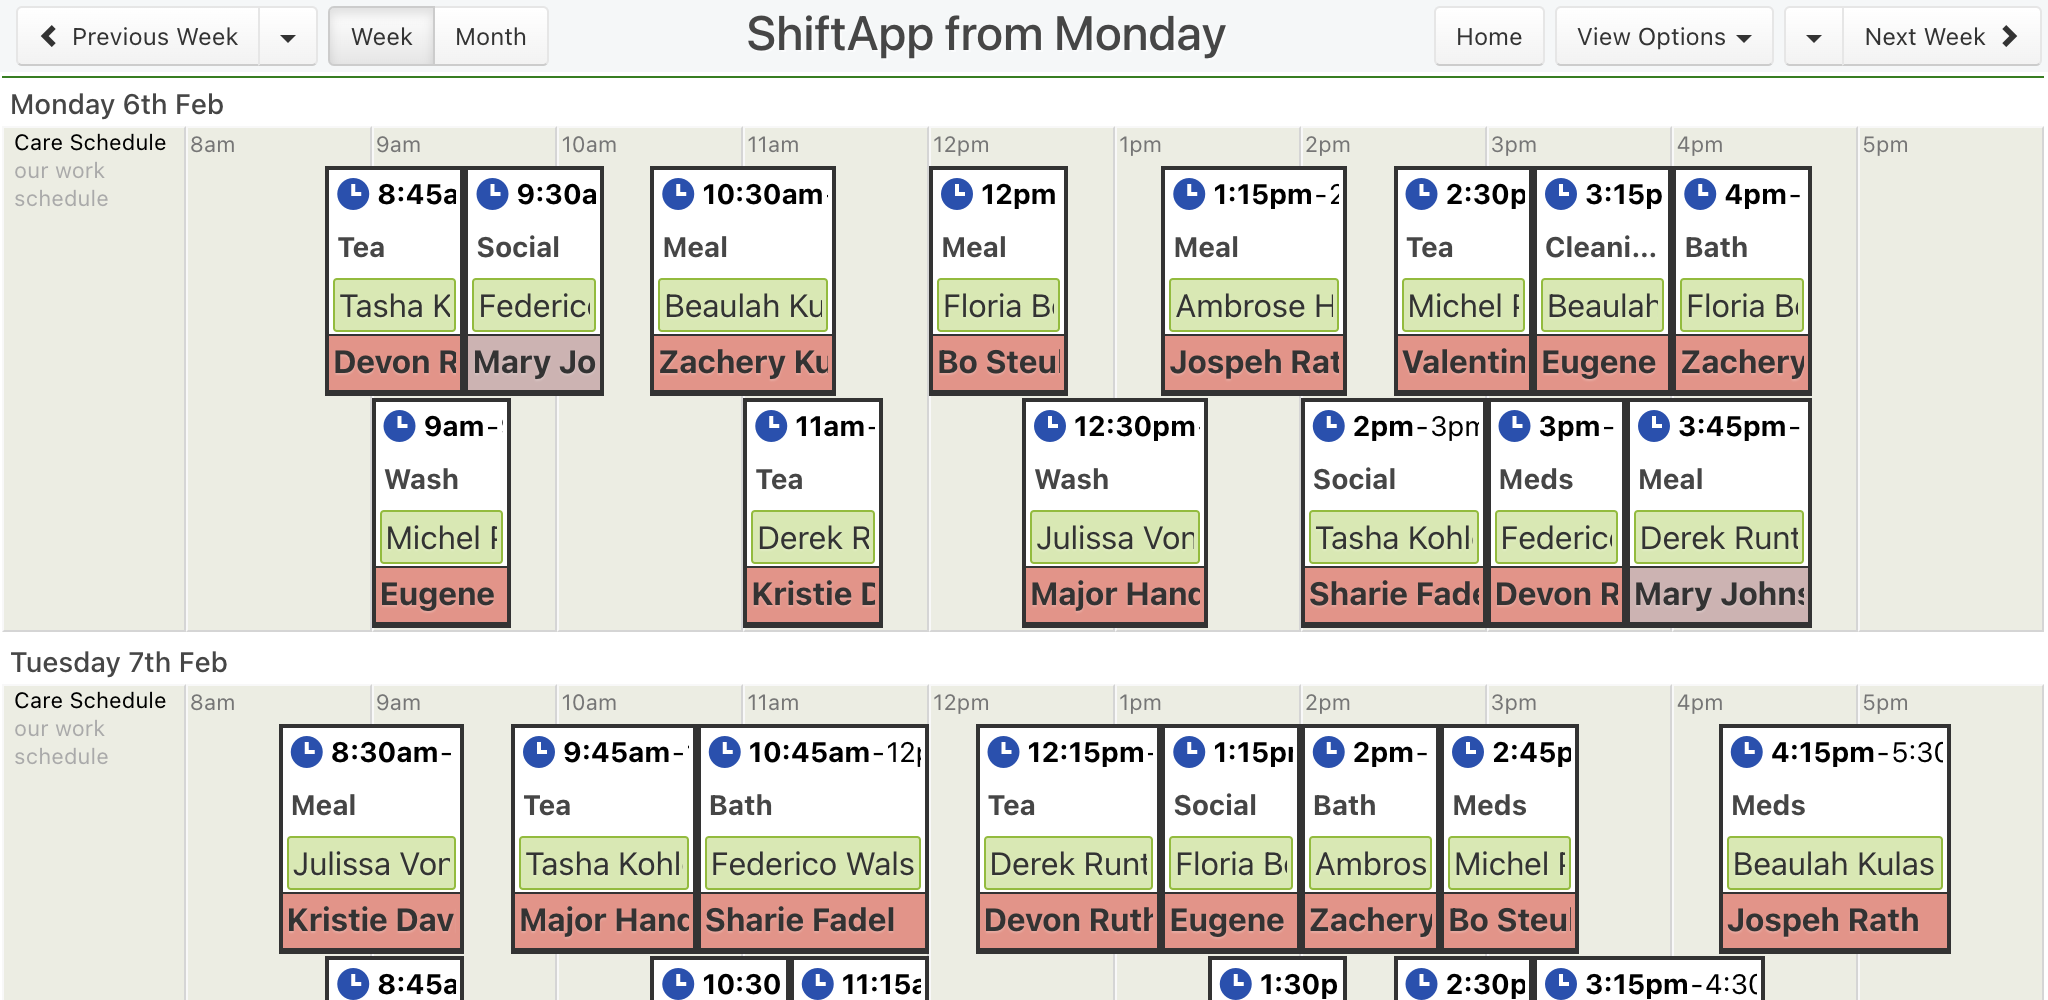Click clock icon on Tuesday 4:15pm Meds shift
This screenshot has width=2048, height=1000.
pyautogui.click(x=1746, y=751)
